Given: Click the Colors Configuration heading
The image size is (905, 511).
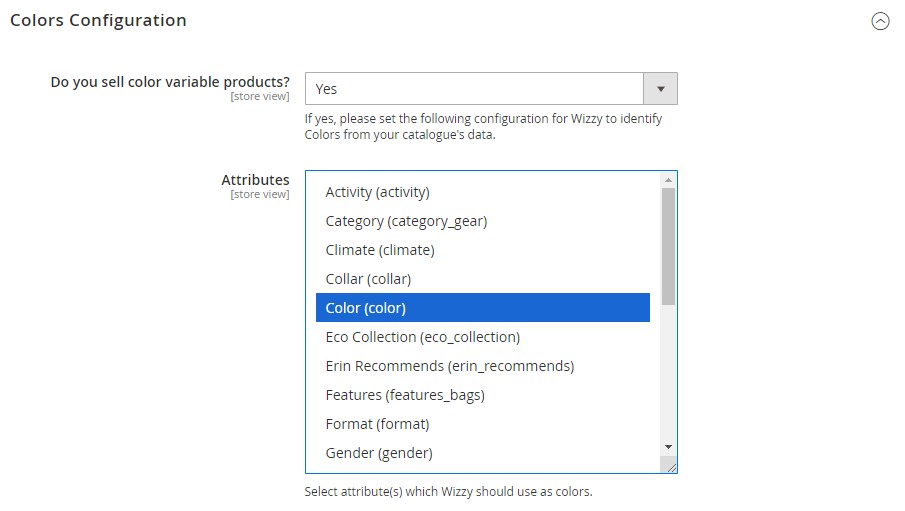Looking at the screenshot, I should 98,20.
